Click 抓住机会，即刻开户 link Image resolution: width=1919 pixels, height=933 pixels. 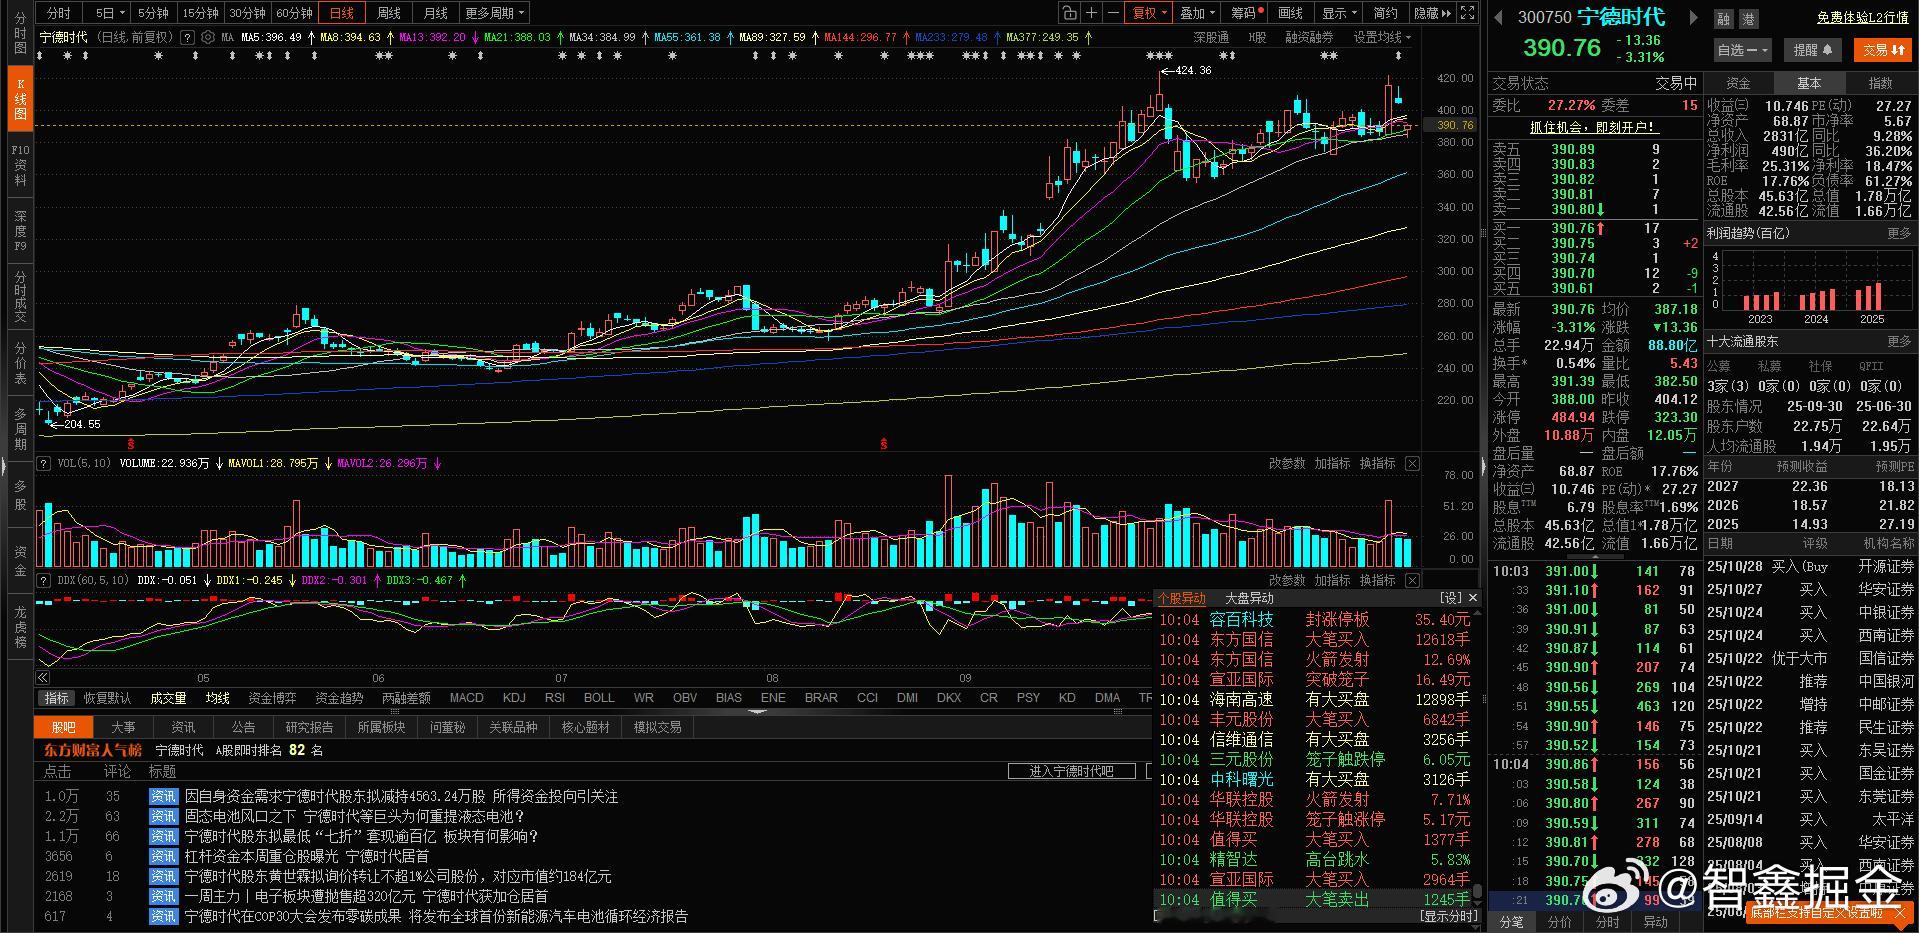tap(1594, 127)
